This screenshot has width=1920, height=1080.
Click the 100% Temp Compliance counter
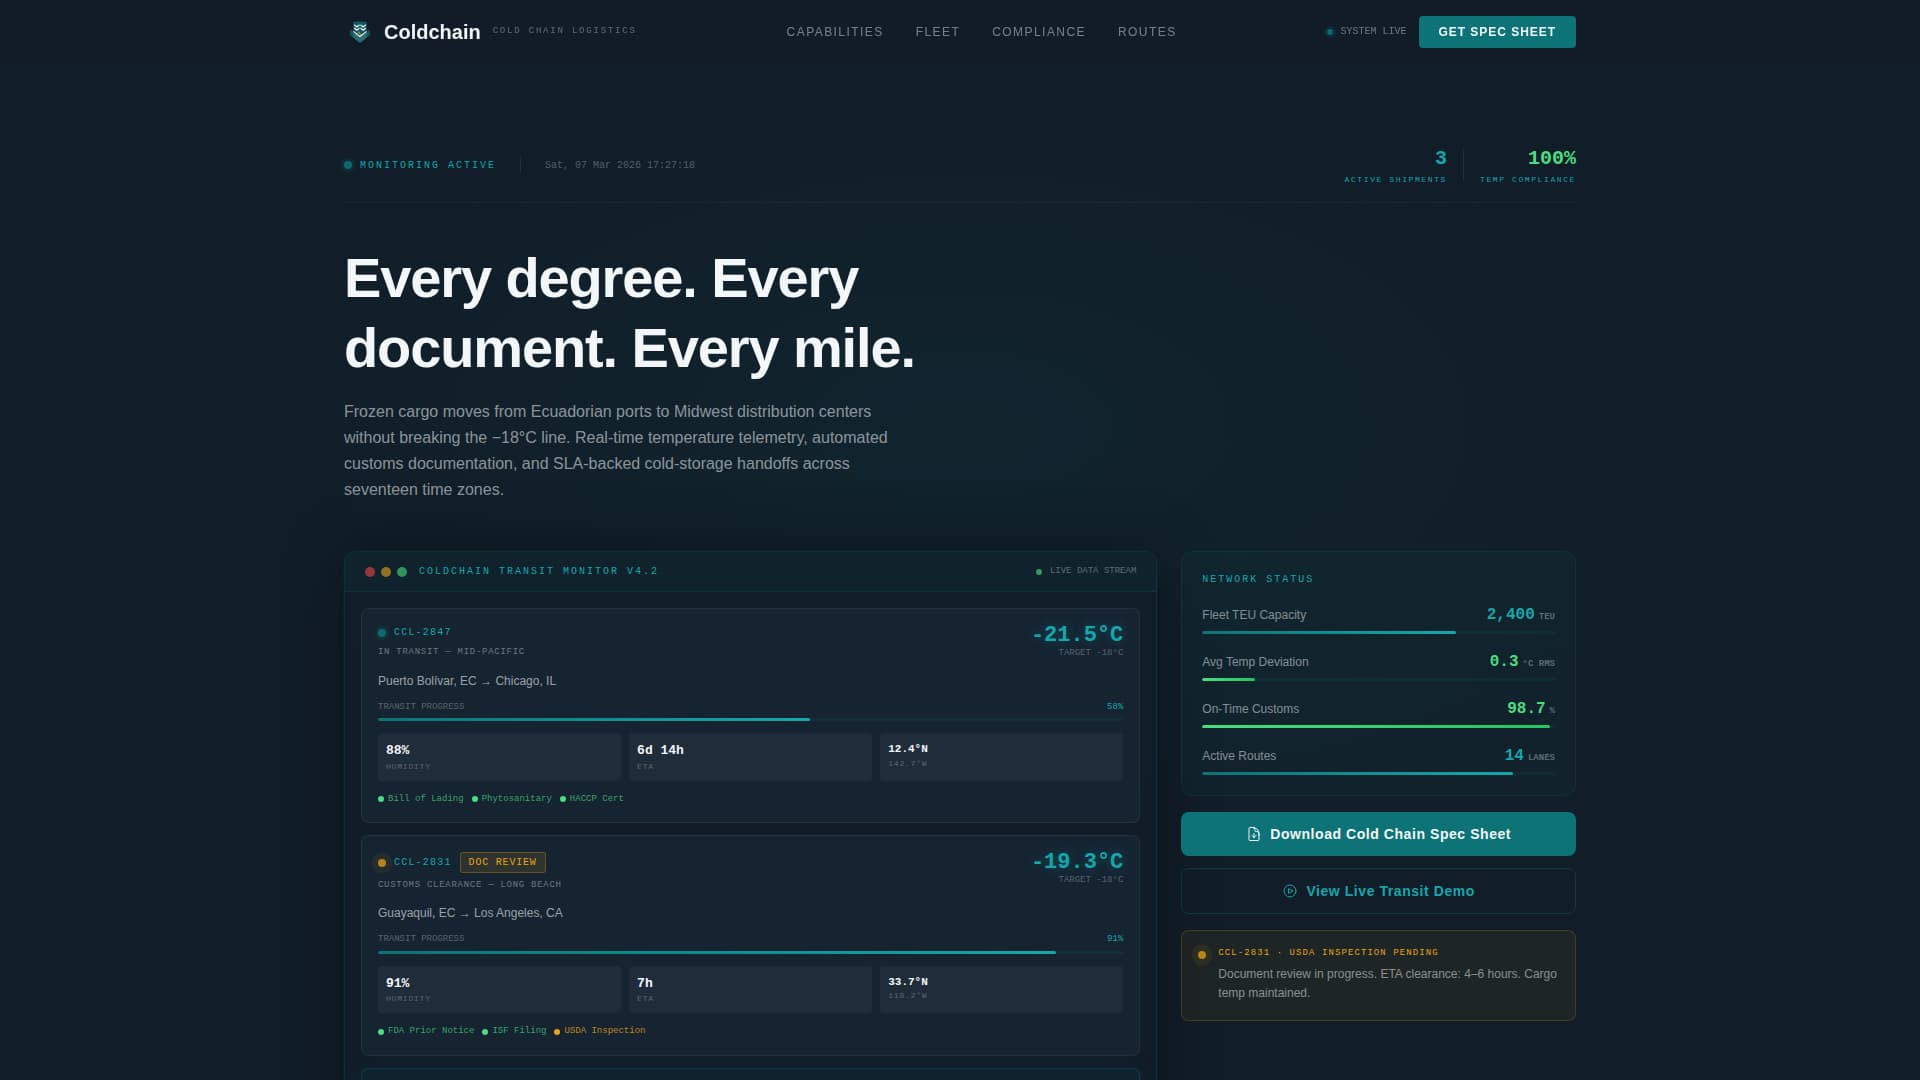(1527, 165)
